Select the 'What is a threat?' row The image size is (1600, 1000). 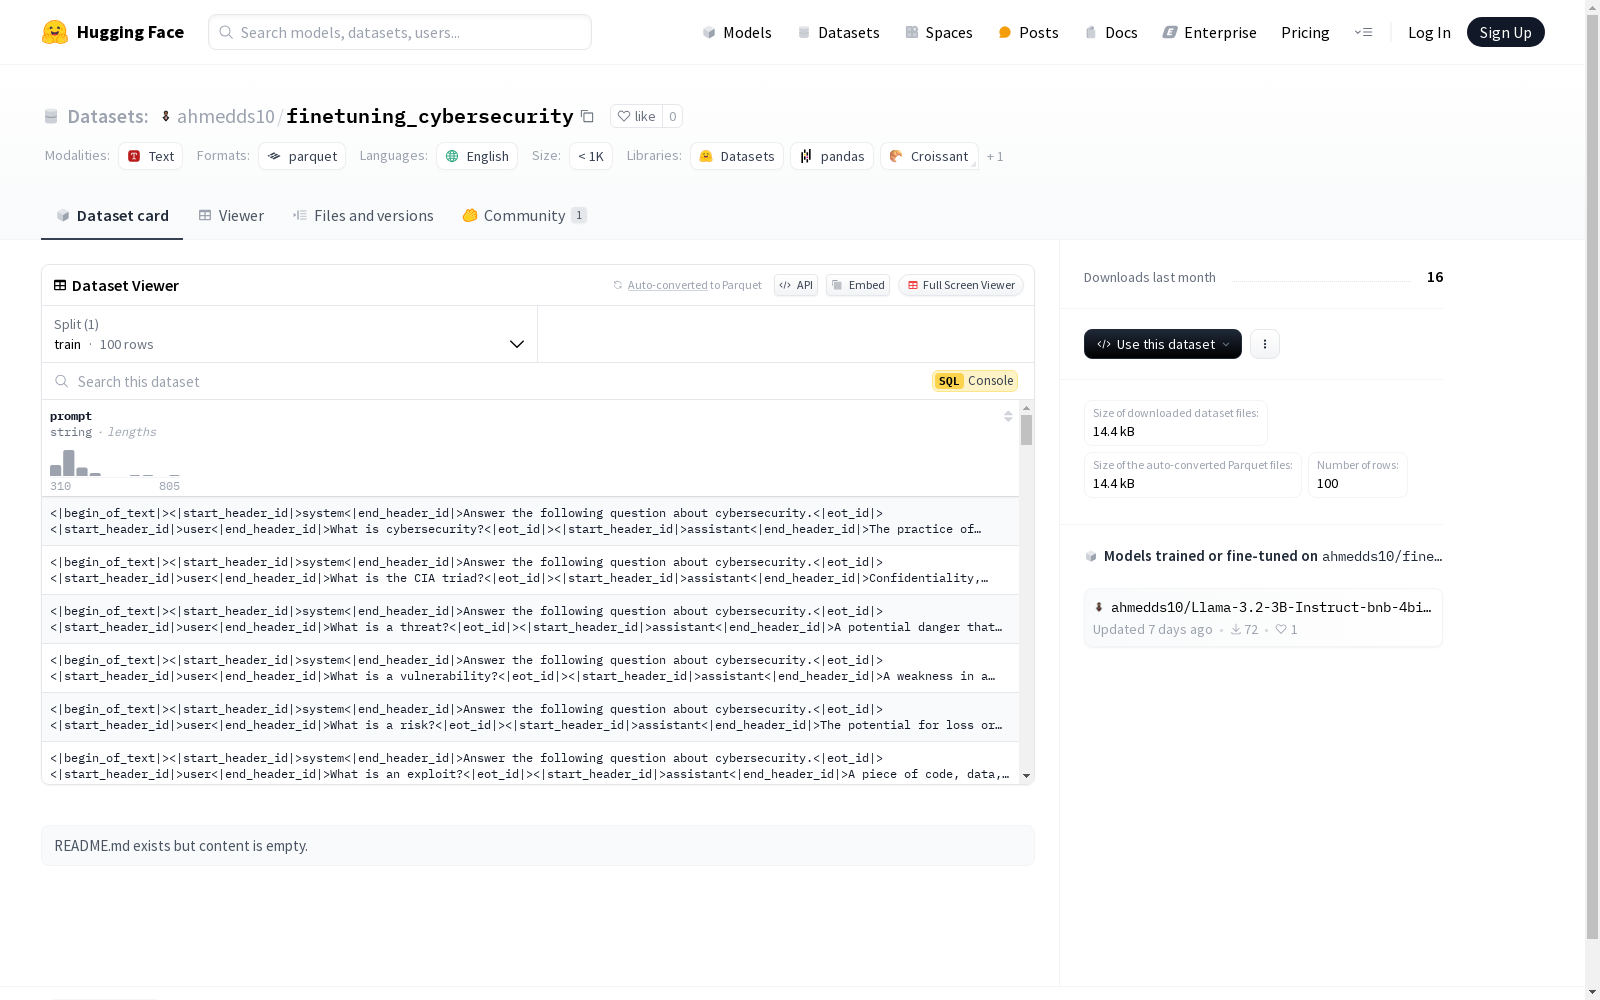click(x=530, y=619)
